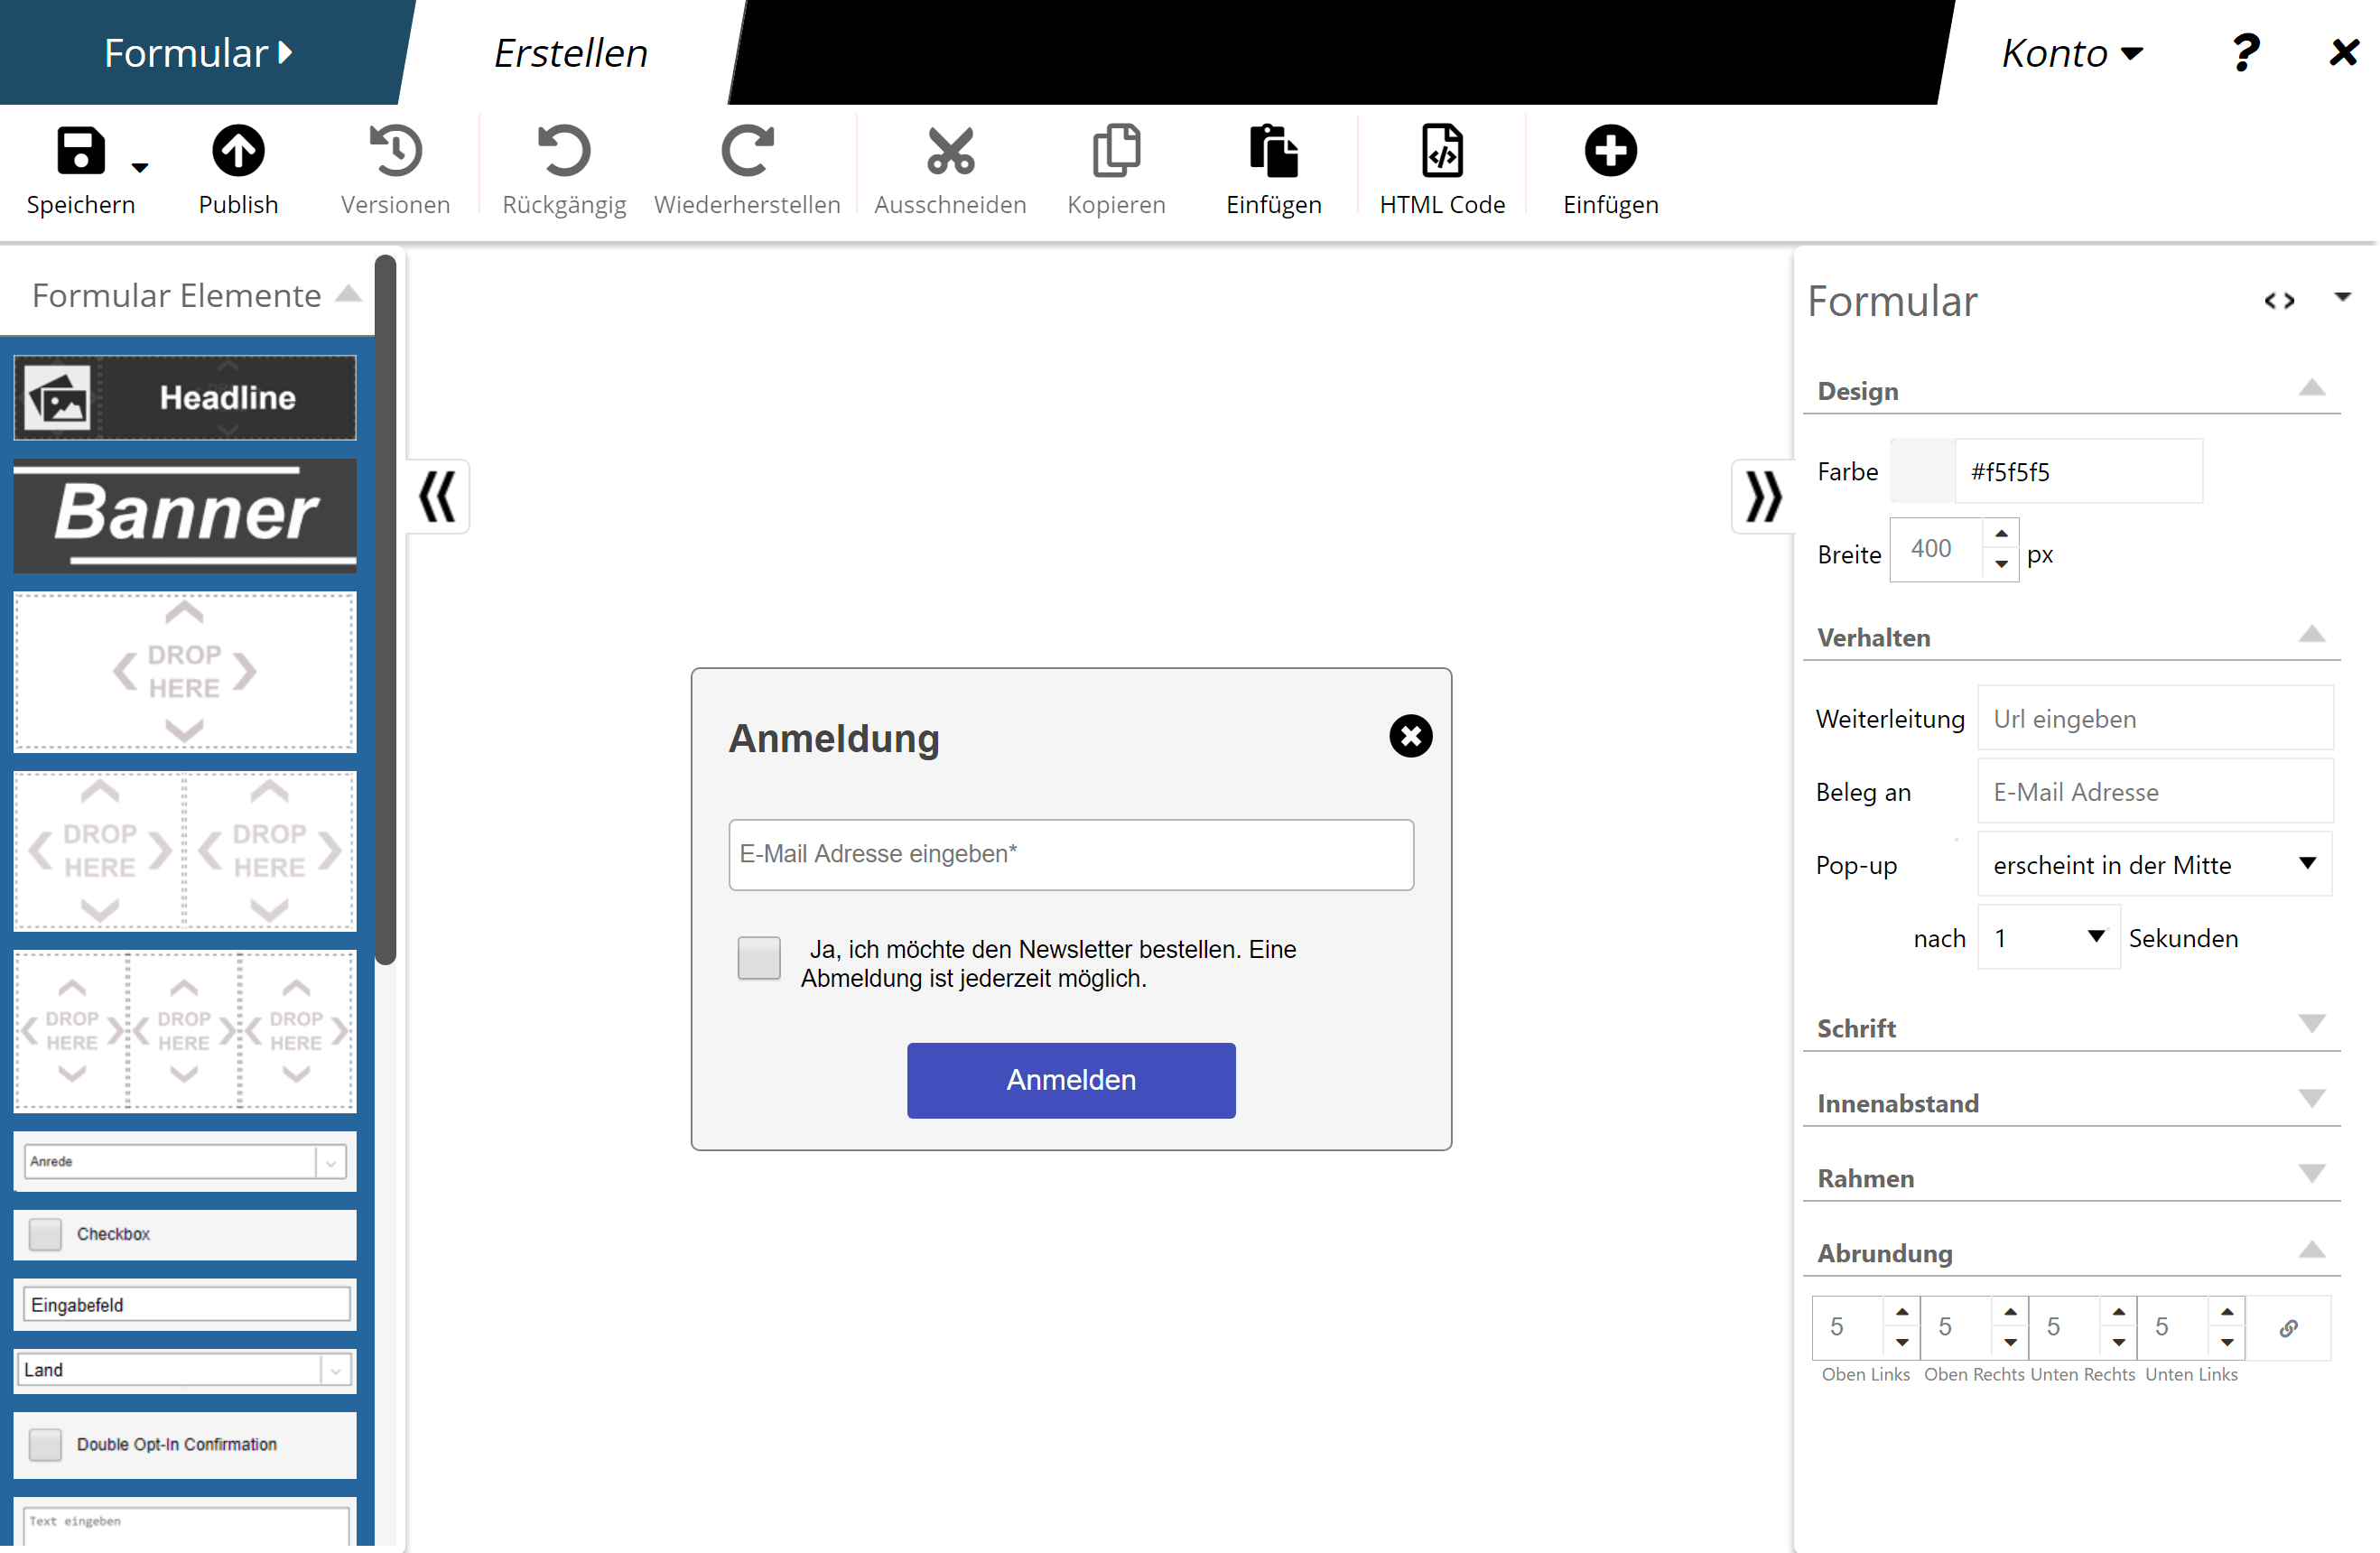The height and width of the screenshot is (1553, 2380).
Task: Click the Ausschneiden scissors icon
Action: (x=949, y=152)
